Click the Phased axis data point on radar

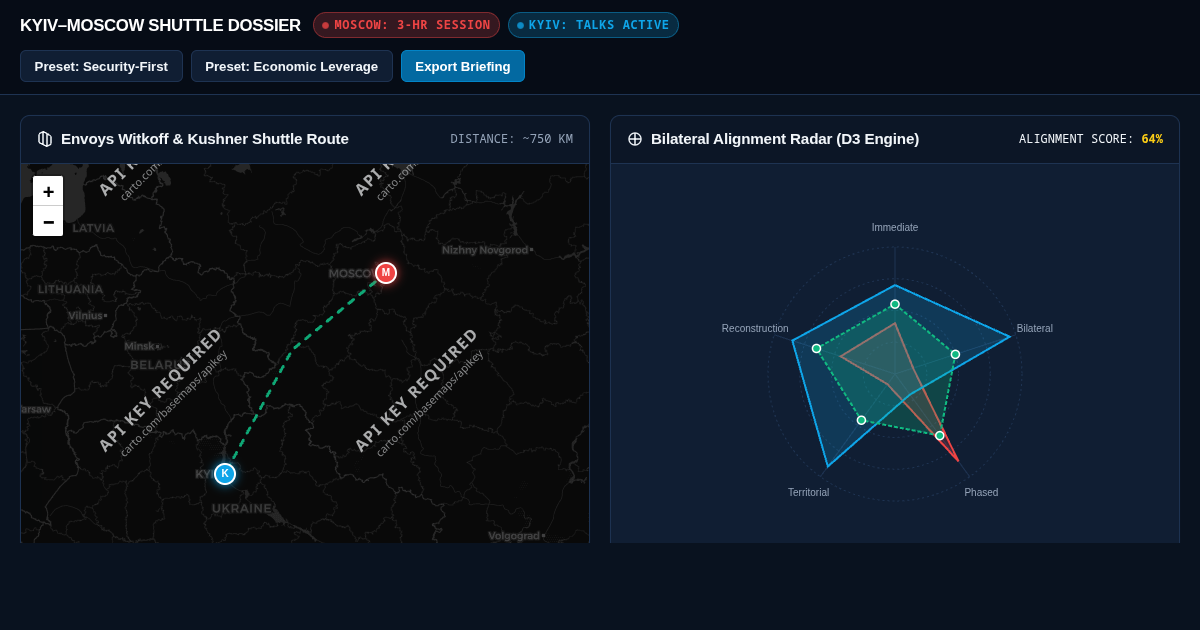point(940,435)
